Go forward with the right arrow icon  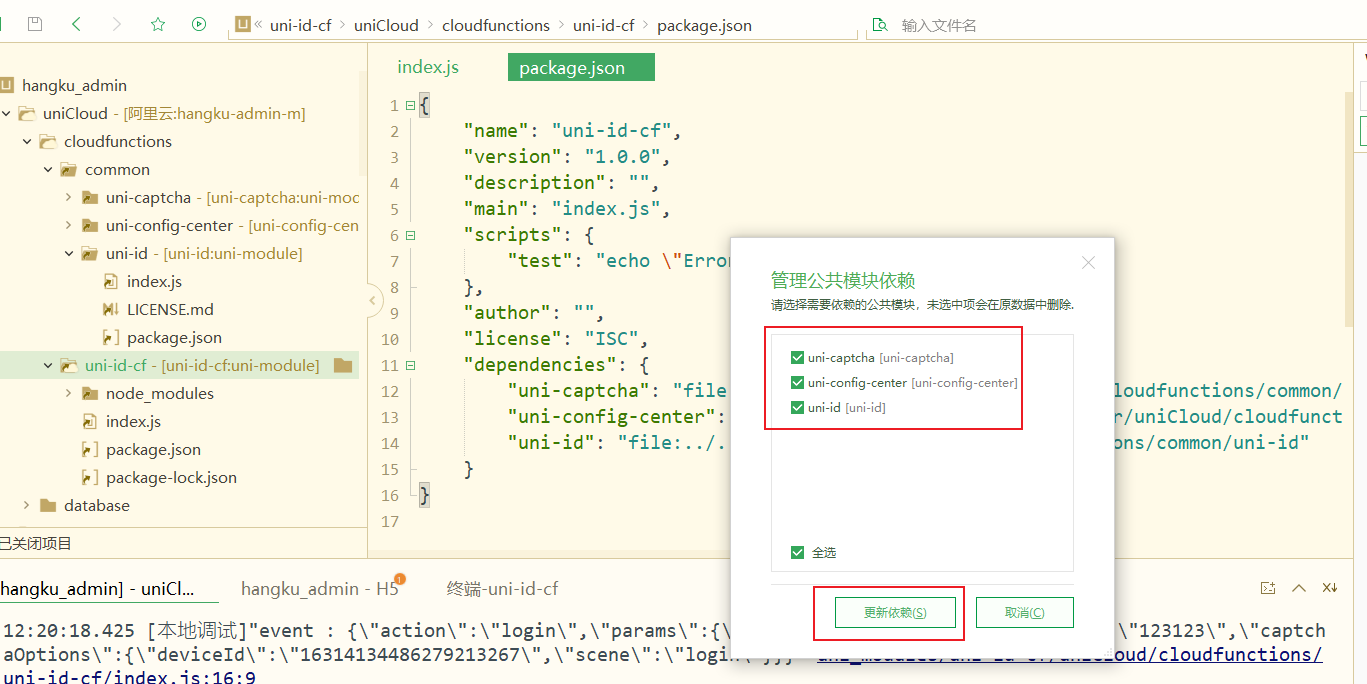[117, 24]
